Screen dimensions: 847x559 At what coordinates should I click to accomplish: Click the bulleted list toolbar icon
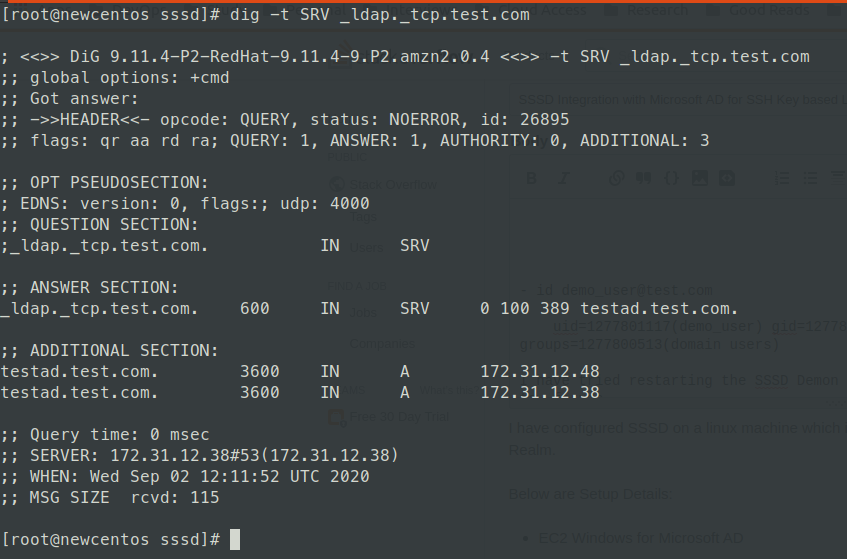pos(811,178)
